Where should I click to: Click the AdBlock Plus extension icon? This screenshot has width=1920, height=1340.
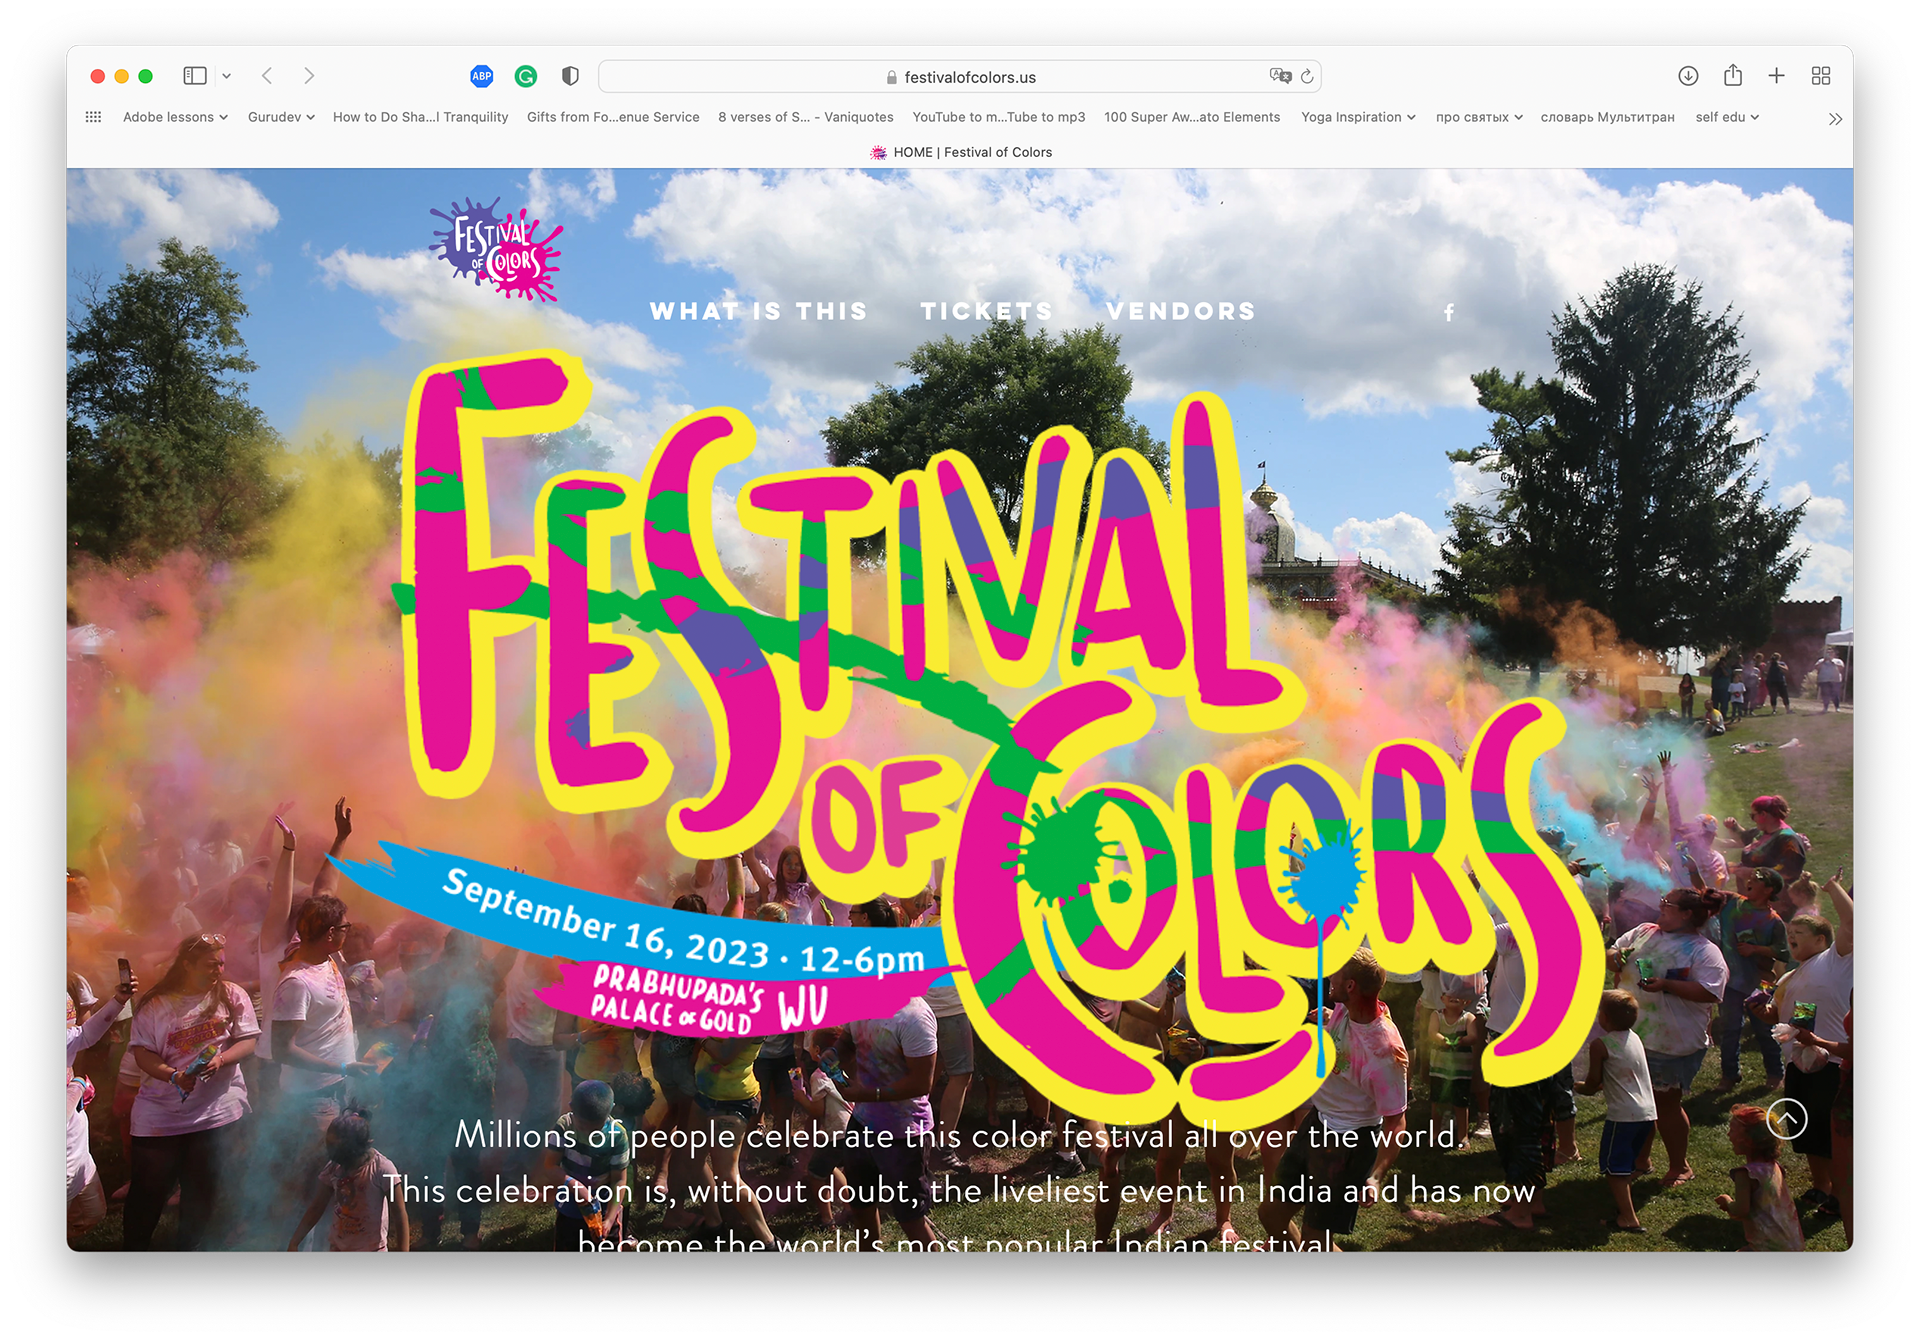(x=482, y=76)
